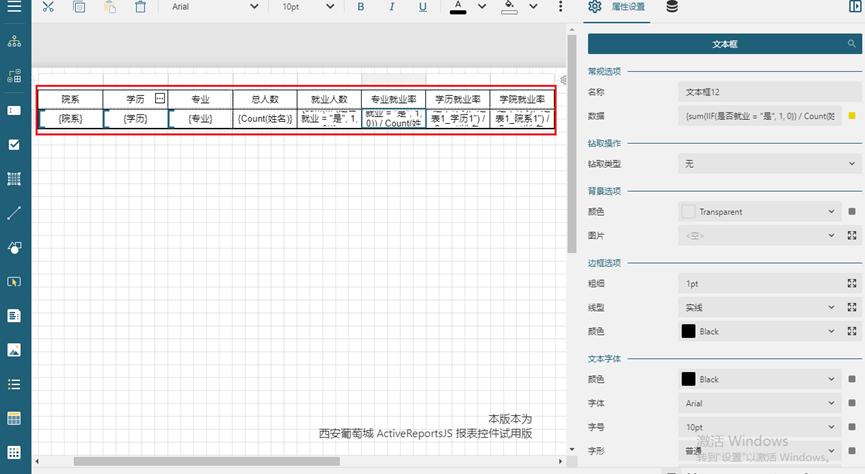Image resolution: width=865 pixels, height=474 pixels.
Task: Expand border width per-side settings
Action: point(852,284)
